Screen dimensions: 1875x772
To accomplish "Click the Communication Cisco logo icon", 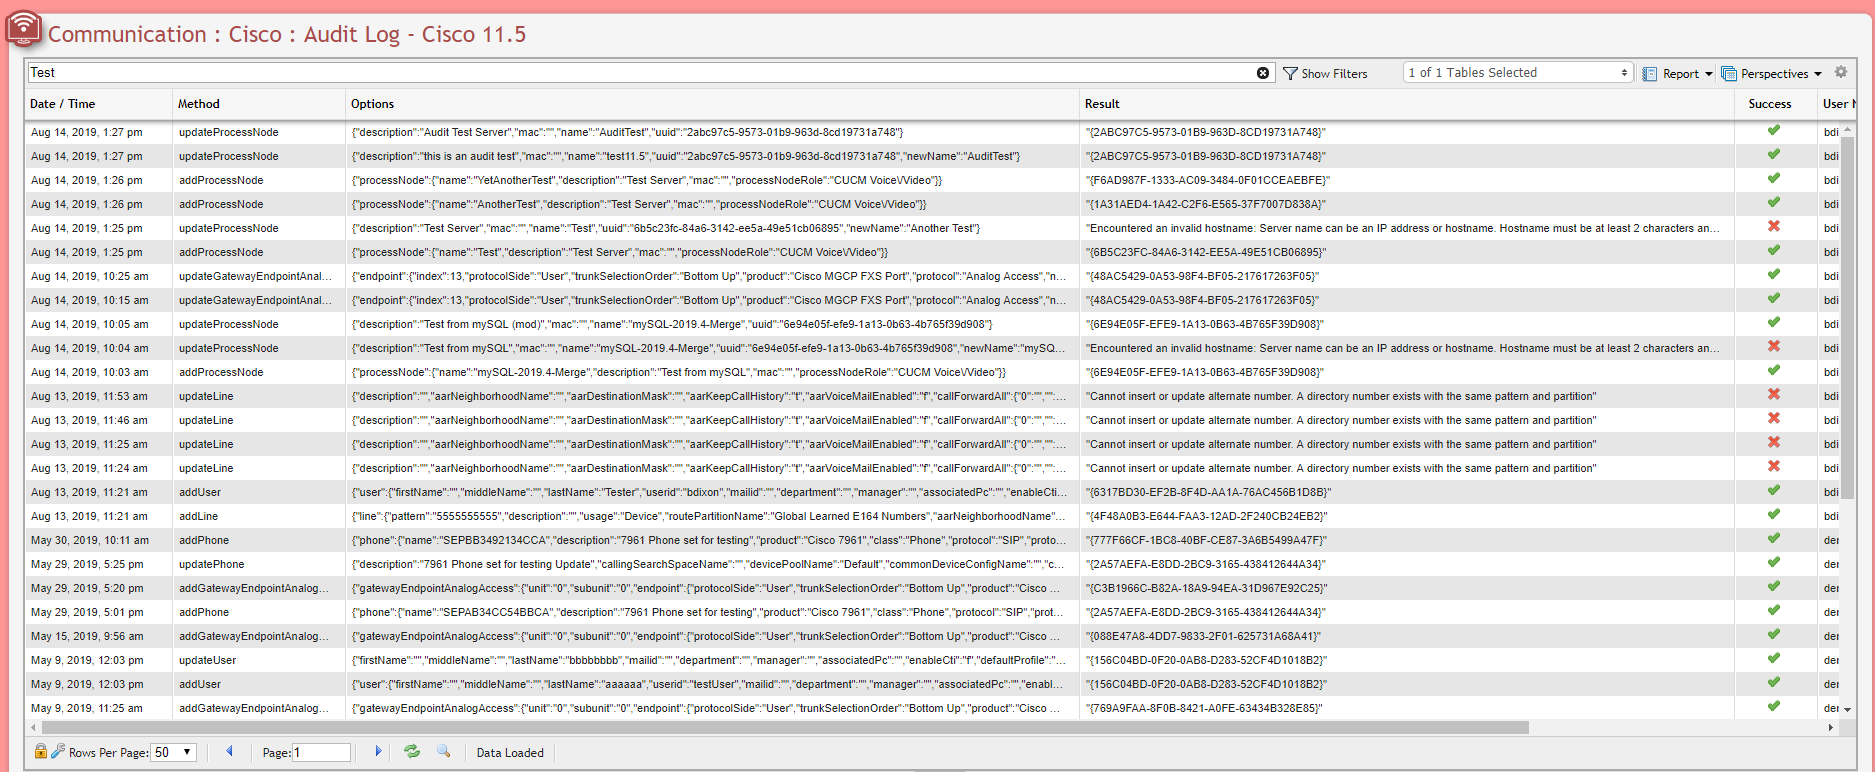I will click(x=23, y=29).
